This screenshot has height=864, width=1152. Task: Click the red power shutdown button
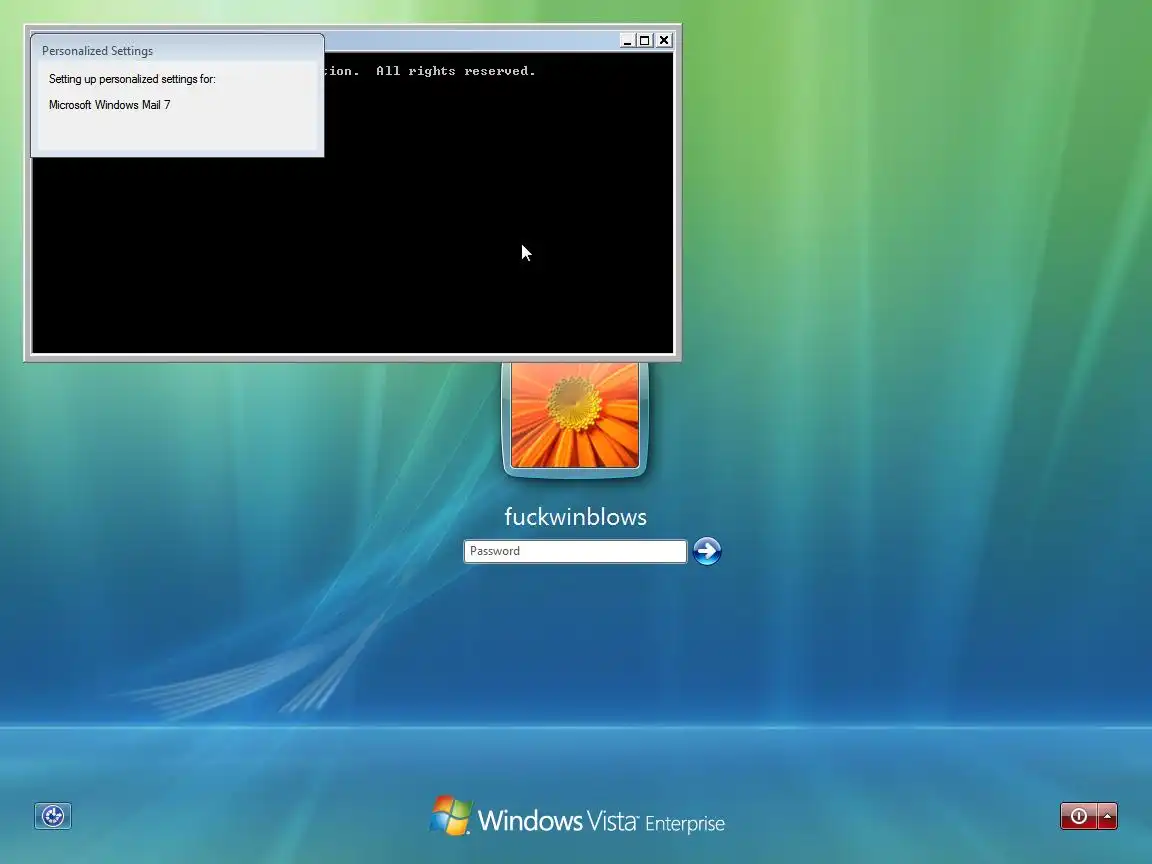pyautogui.click(x=1079, y=816)
